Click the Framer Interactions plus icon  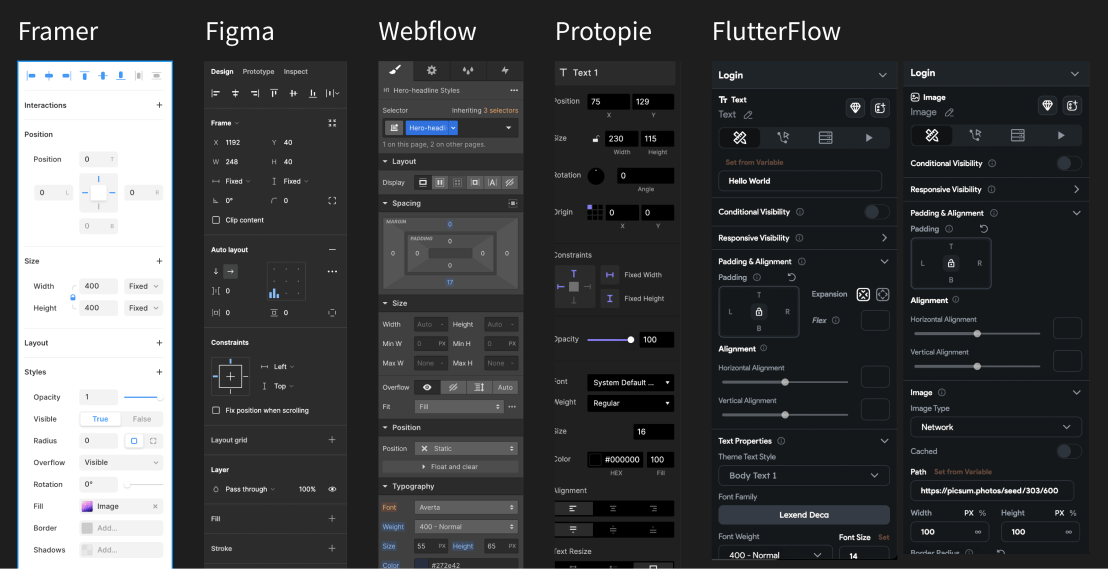click(x=159, y=105)
